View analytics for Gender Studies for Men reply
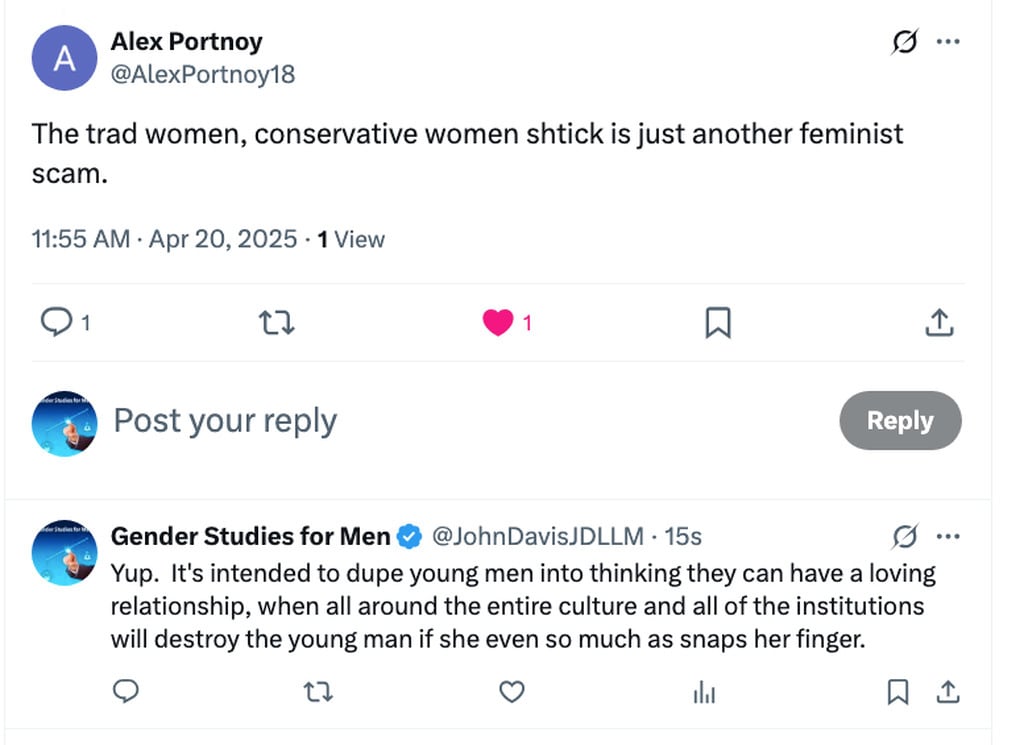Viewport: 1024px width, 745px height. (704, 691)
